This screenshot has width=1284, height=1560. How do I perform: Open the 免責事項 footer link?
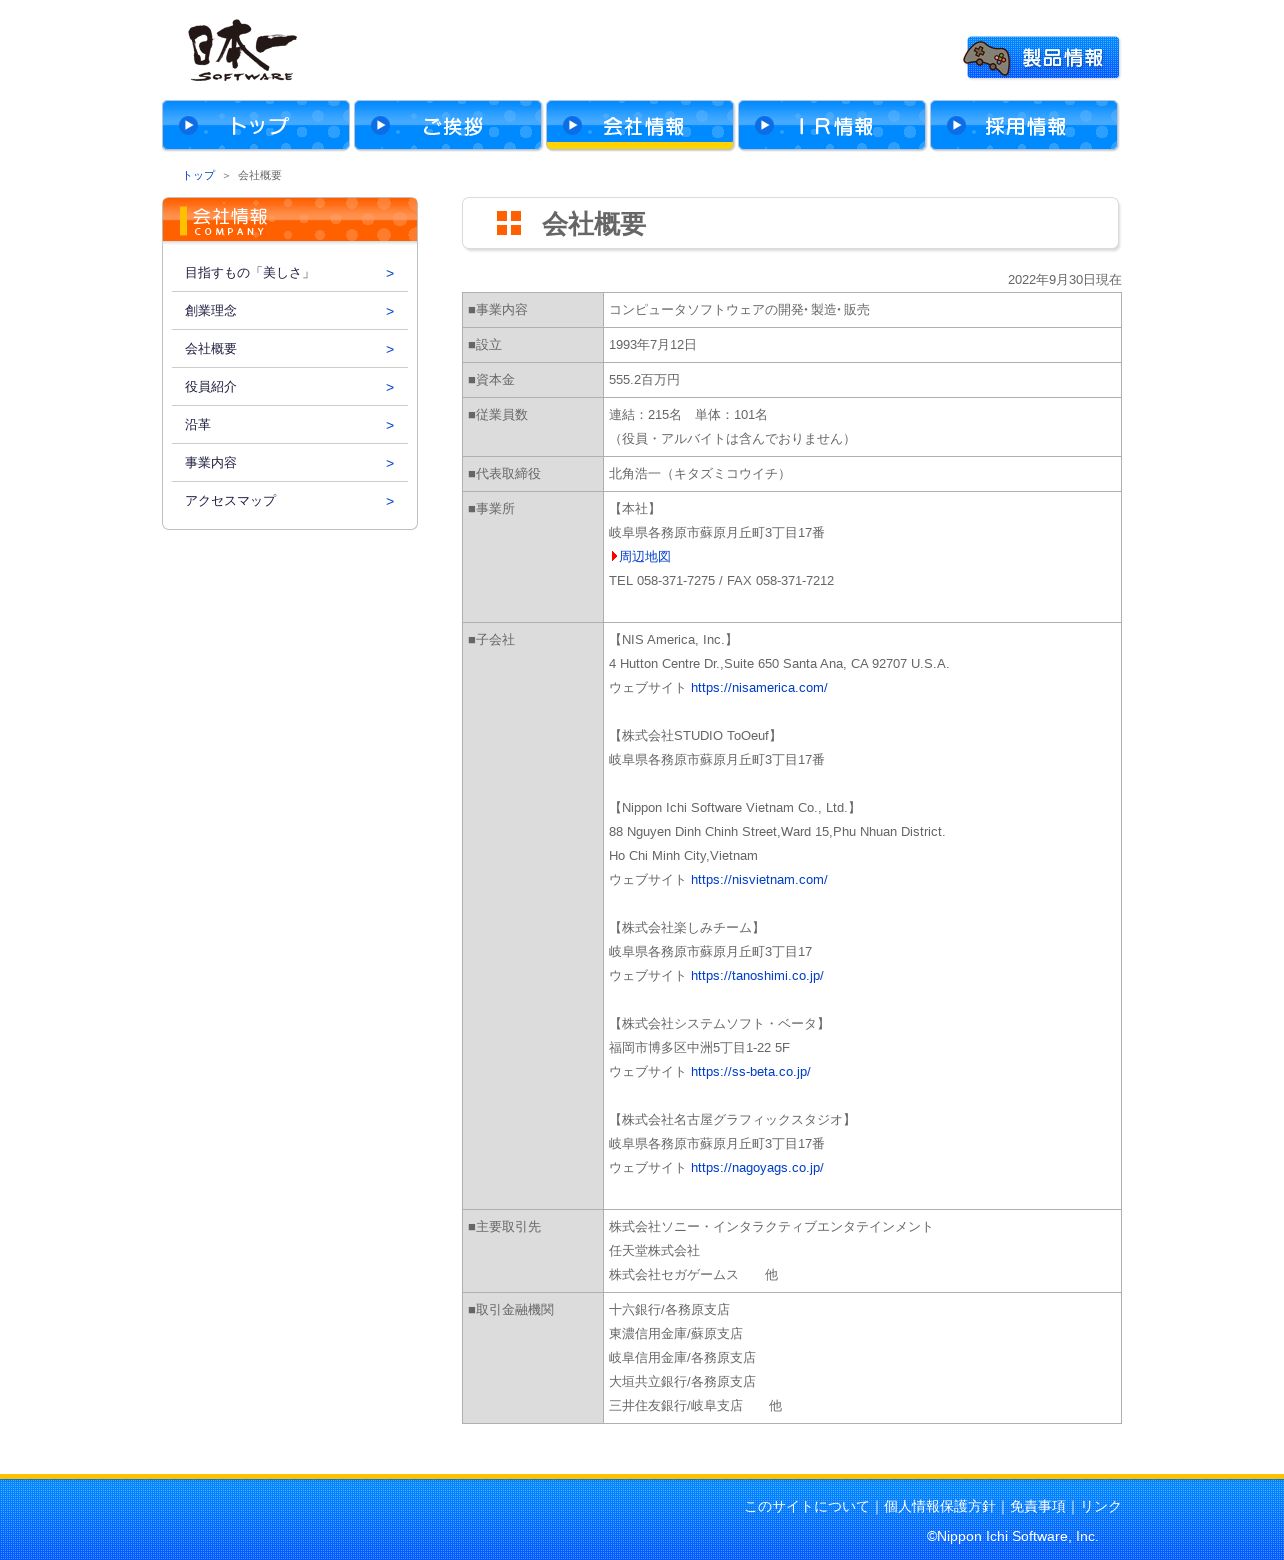pyautogui.click(x=1038, y=1507)
